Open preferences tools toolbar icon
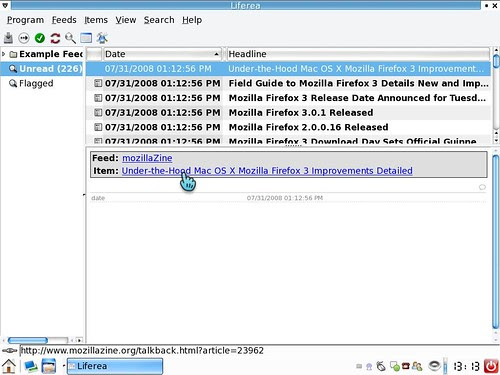The height and width of the screenshot is (375, 500). click(x=102, y=38)
